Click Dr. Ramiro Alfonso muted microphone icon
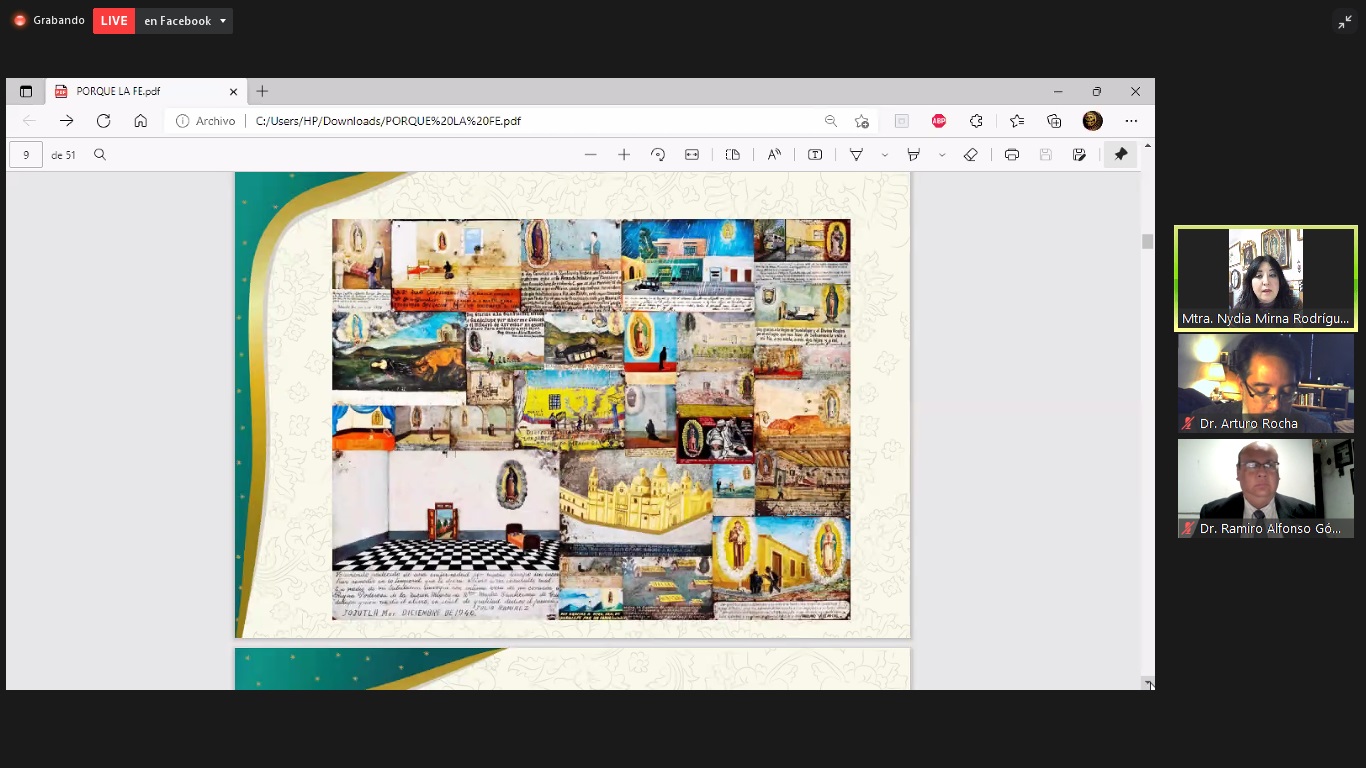Viewport: 1366px width, 768px height. [x=1188, y=528]
